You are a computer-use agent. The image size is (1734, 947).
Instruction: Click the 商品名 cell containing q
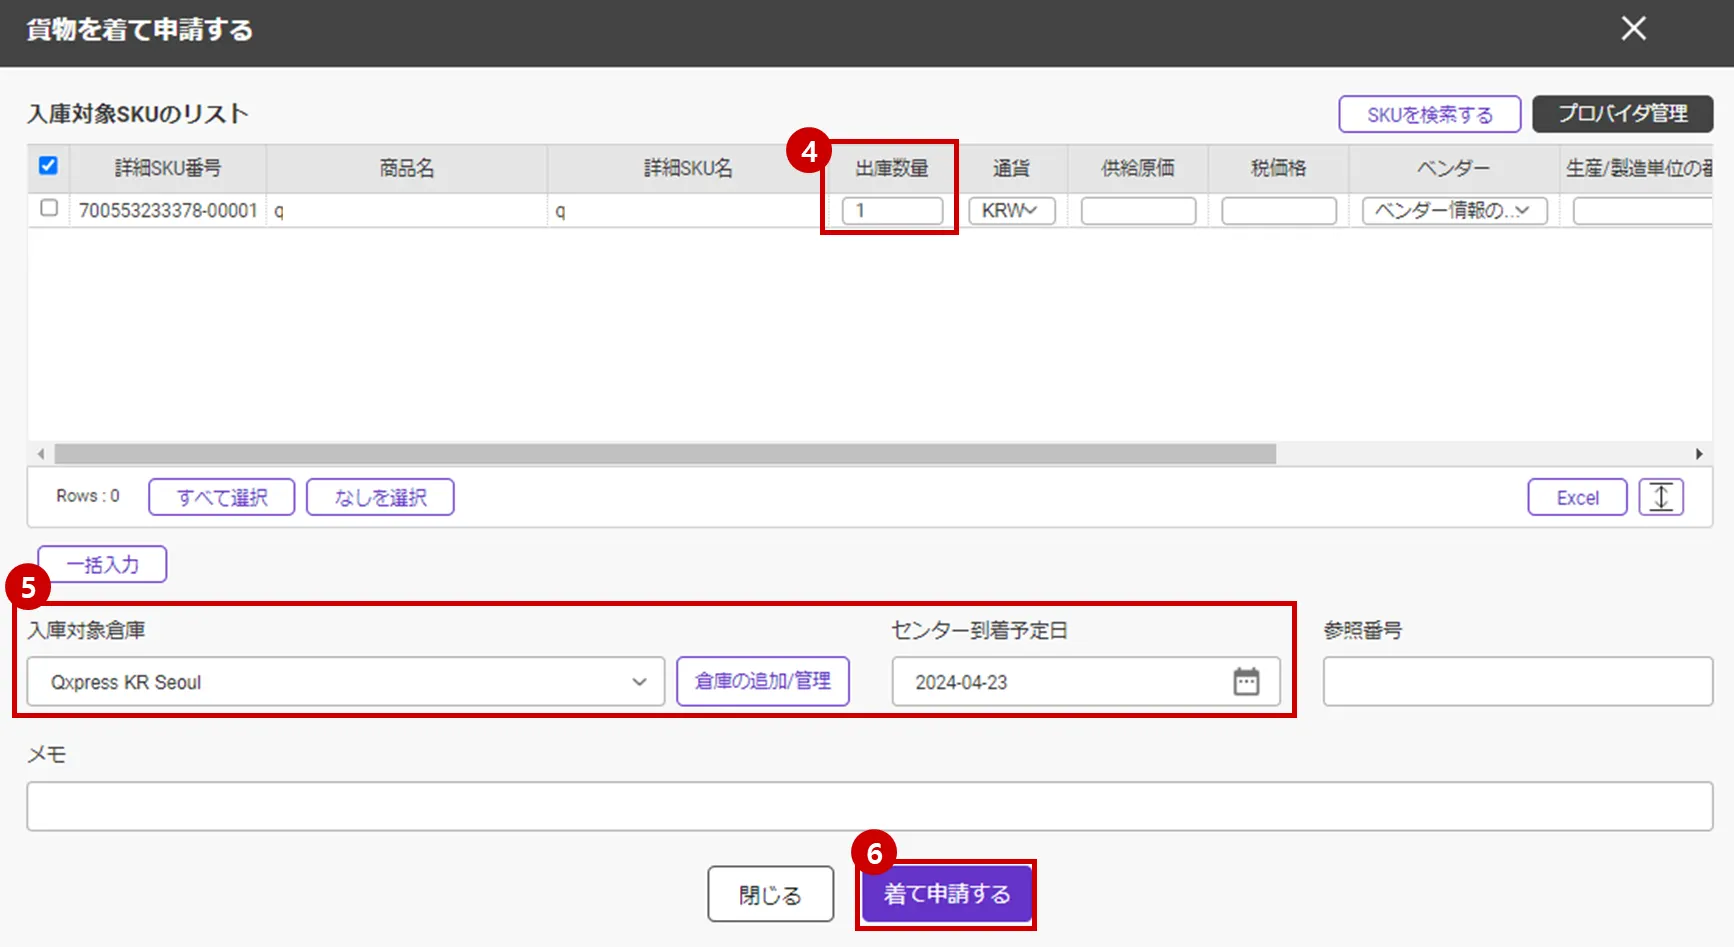tap(407, 211)
